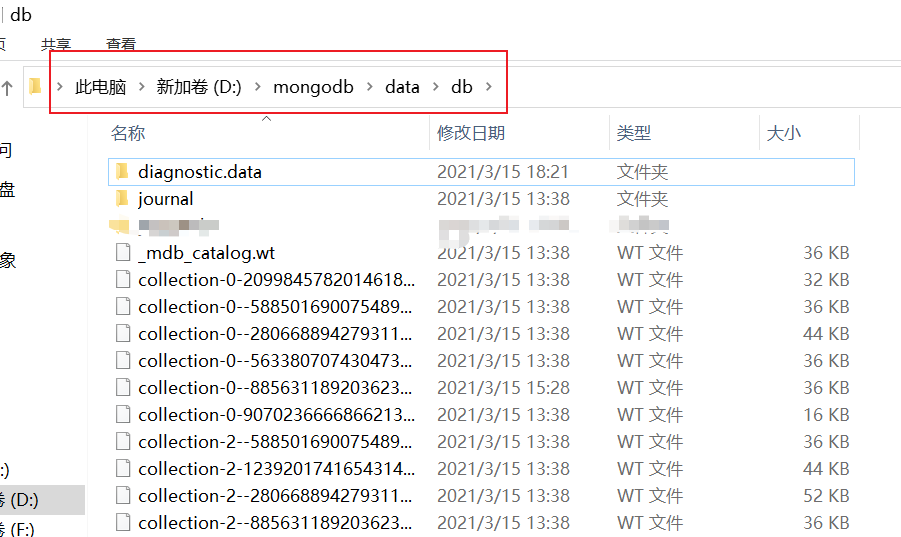The height and width of the screenshot is (537, 901).
Task: Select file collection-0-9070236666866213...
Action: tap(276, 415)
